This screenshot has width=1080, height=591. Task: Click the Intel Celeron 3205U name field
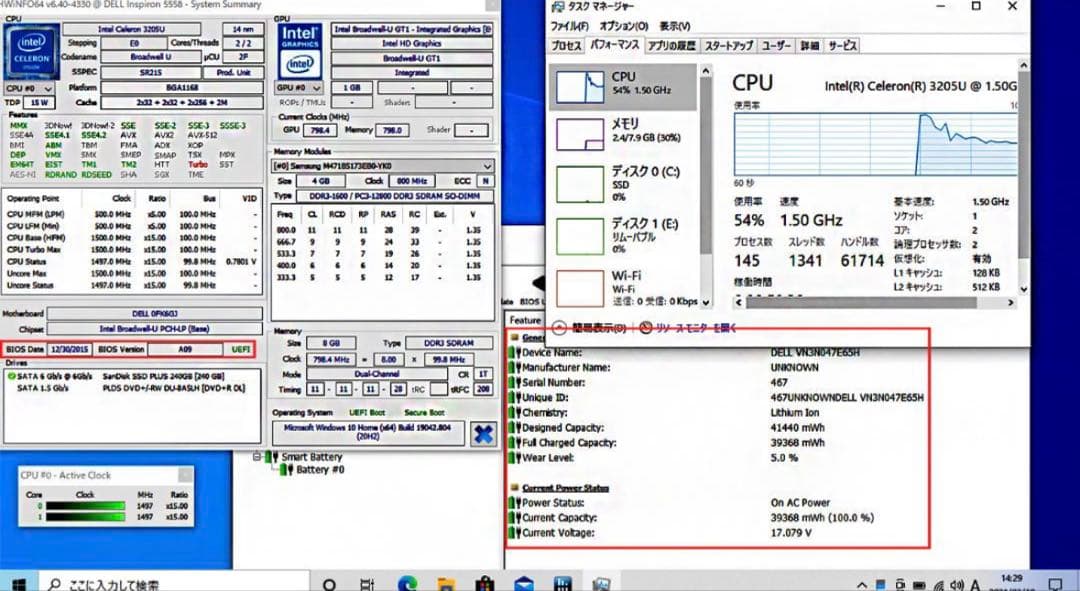132,30
